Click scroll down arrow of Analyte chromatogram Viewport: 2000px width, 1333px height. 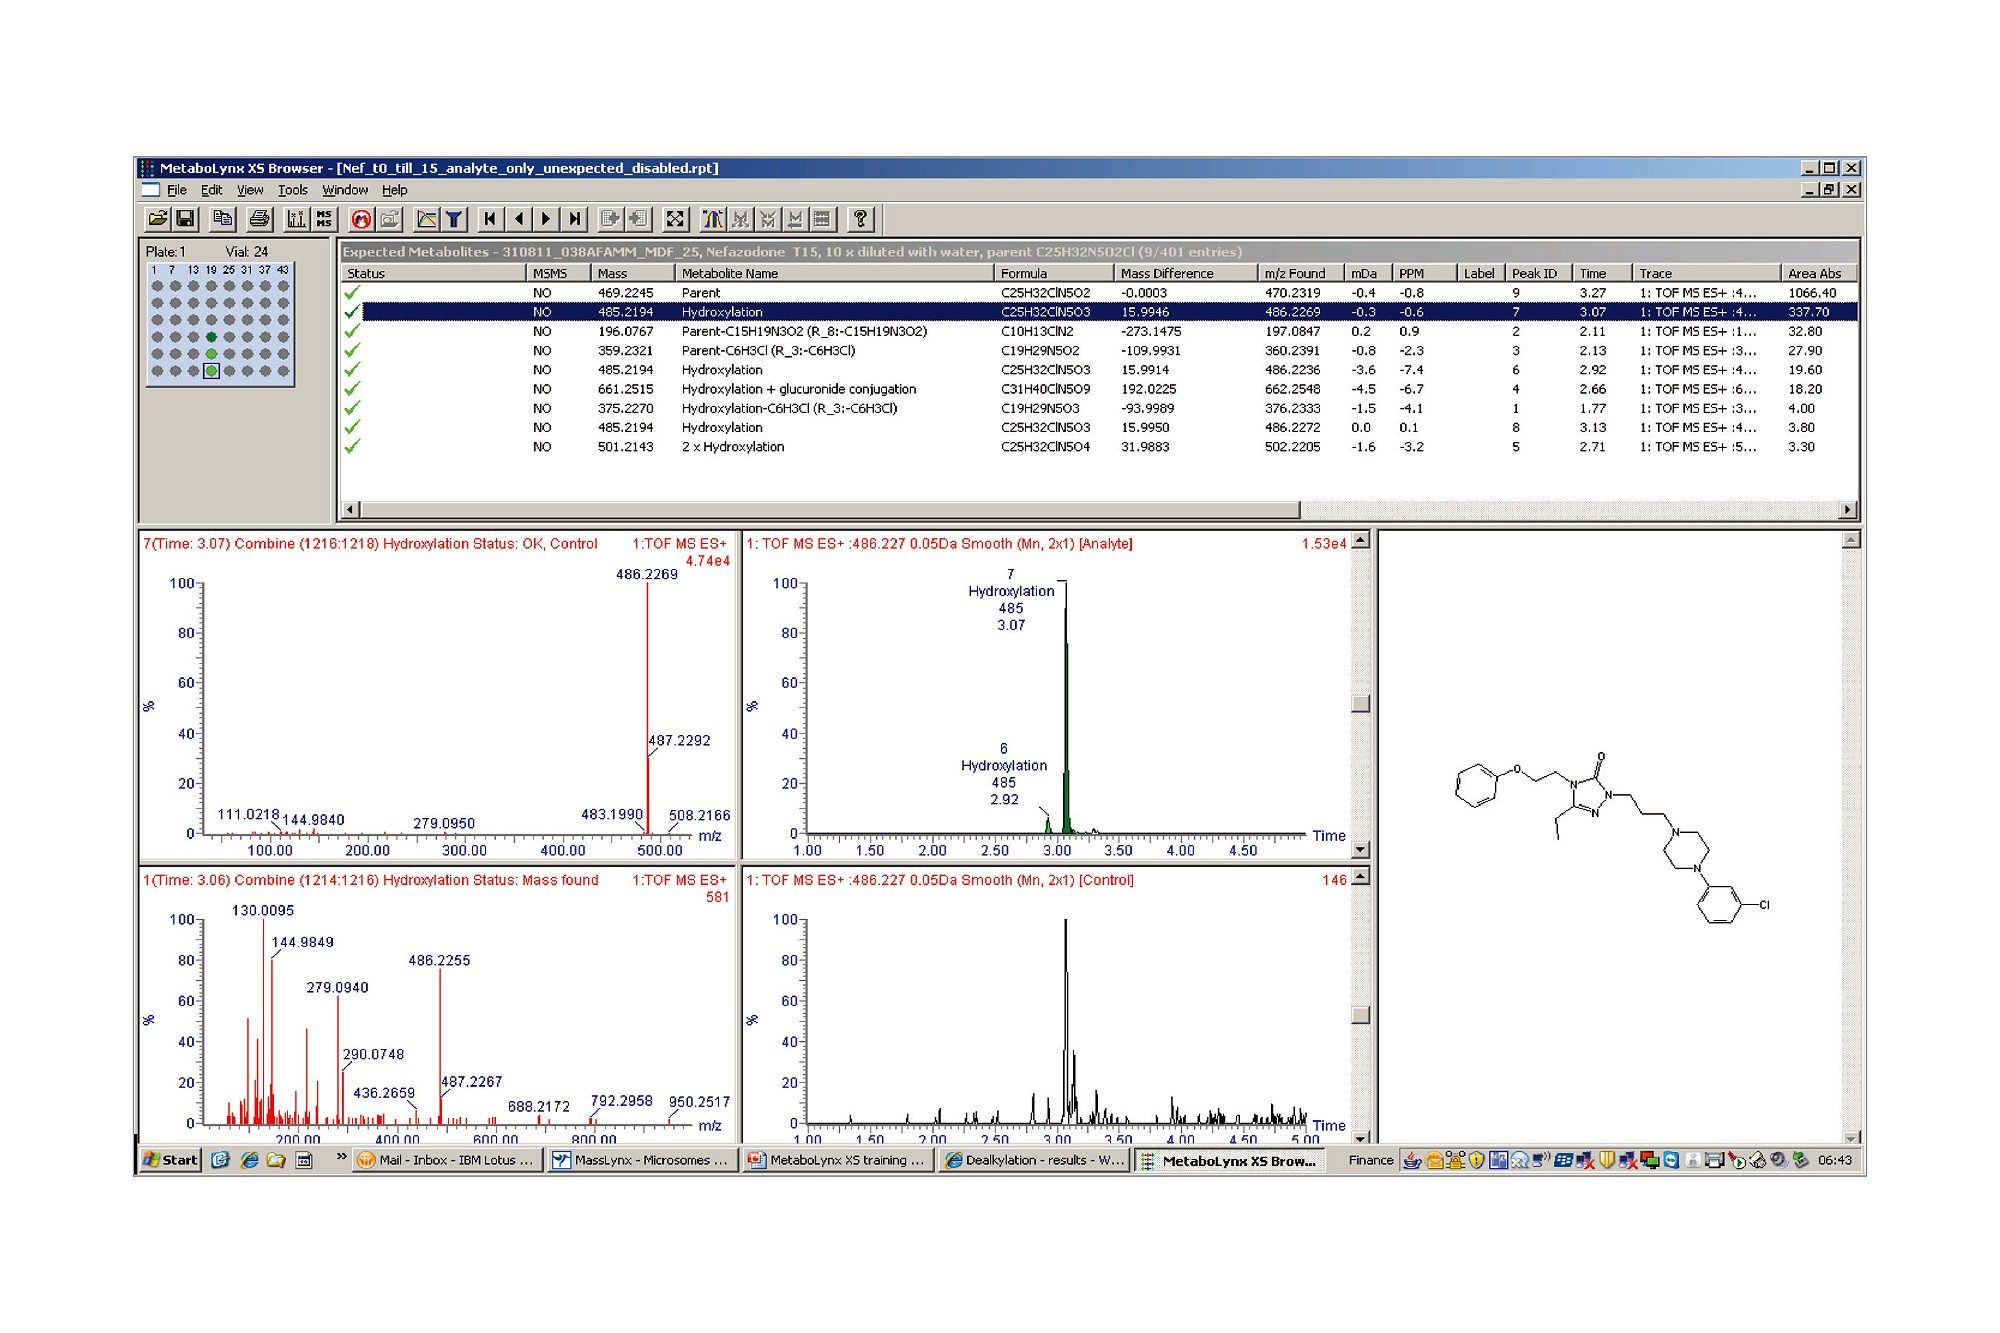(1360, 850)
